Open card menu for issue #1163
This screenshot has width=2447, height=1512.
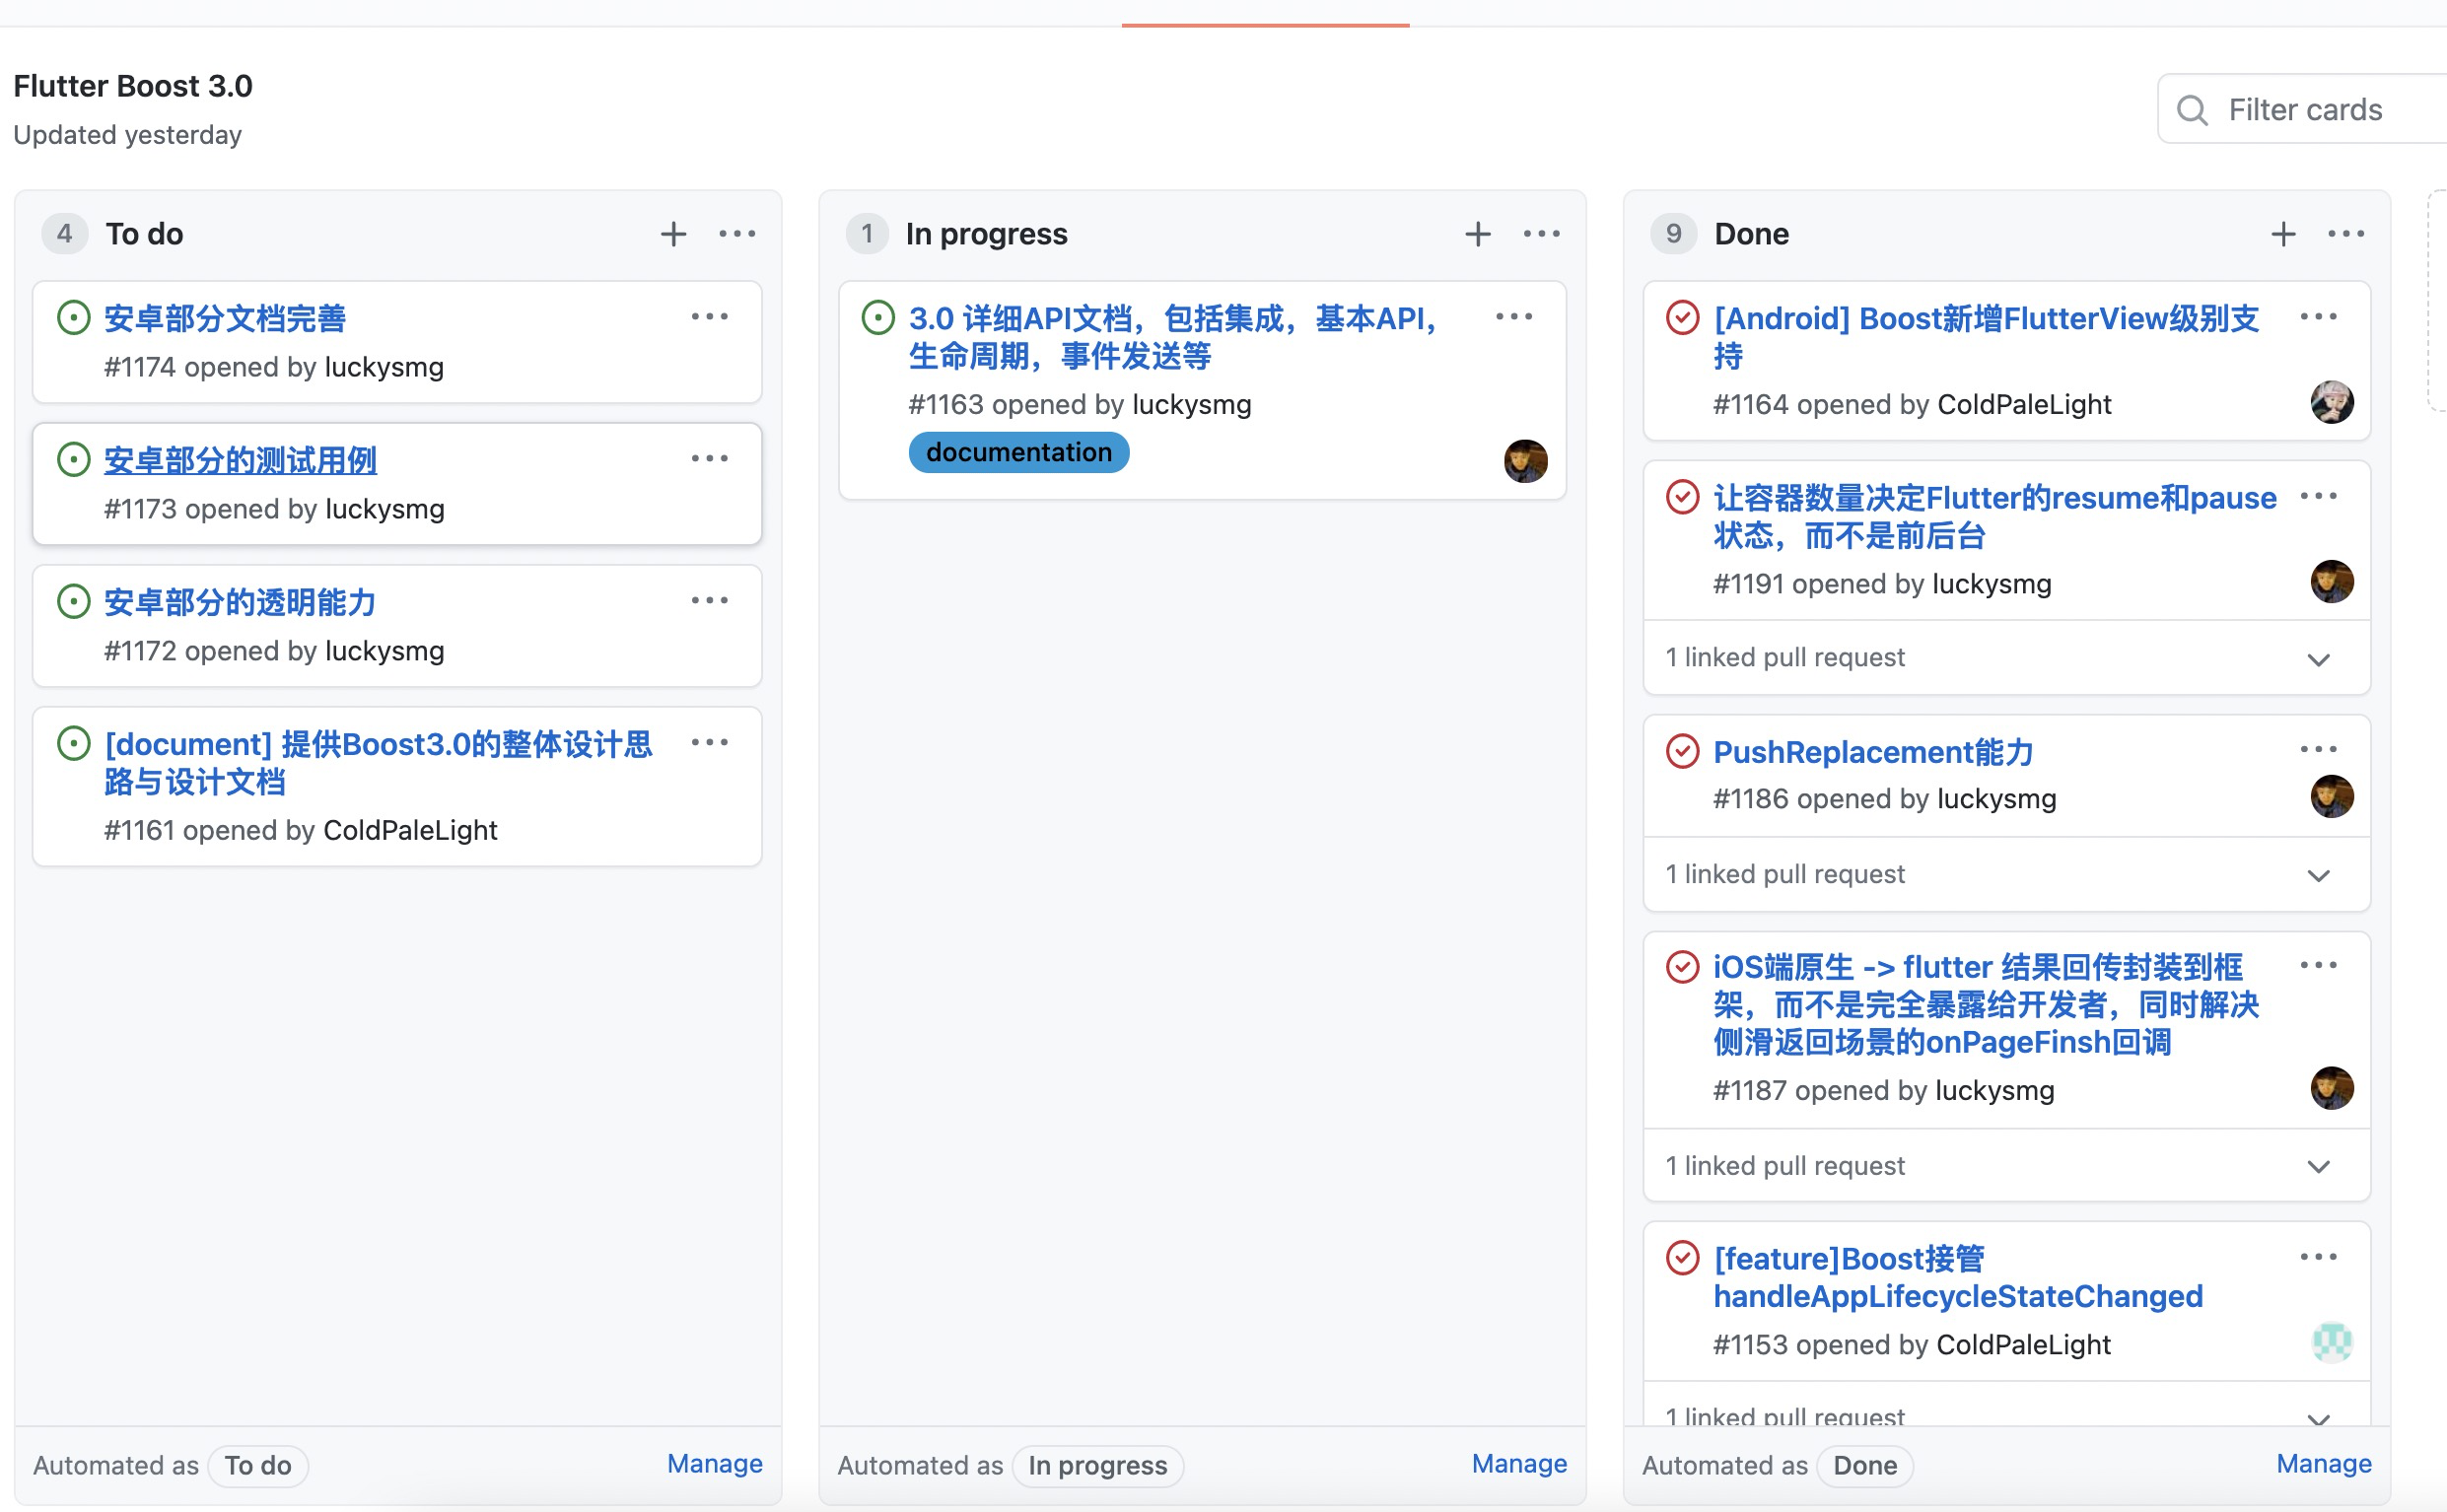[1513, 317]
